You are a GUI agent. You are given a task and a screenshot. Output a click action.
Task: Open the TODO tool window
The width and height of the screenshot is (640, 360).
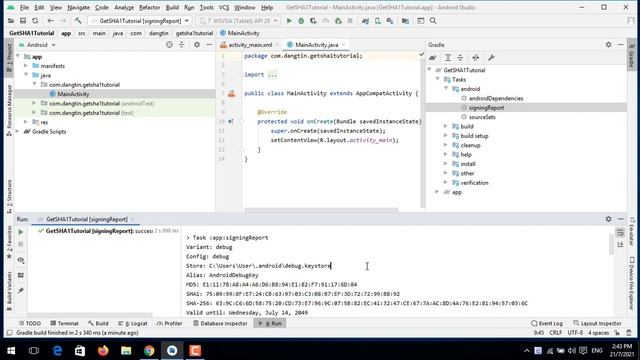pyautogui.click(x=29, y=323)
